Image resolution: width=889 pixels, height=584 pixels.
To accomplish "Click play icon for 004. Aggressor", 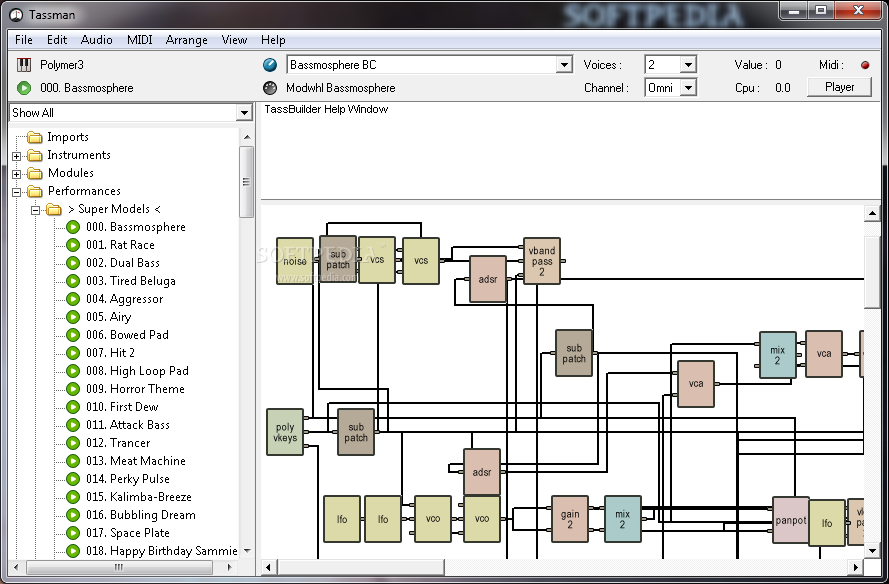I will point(73,299).
